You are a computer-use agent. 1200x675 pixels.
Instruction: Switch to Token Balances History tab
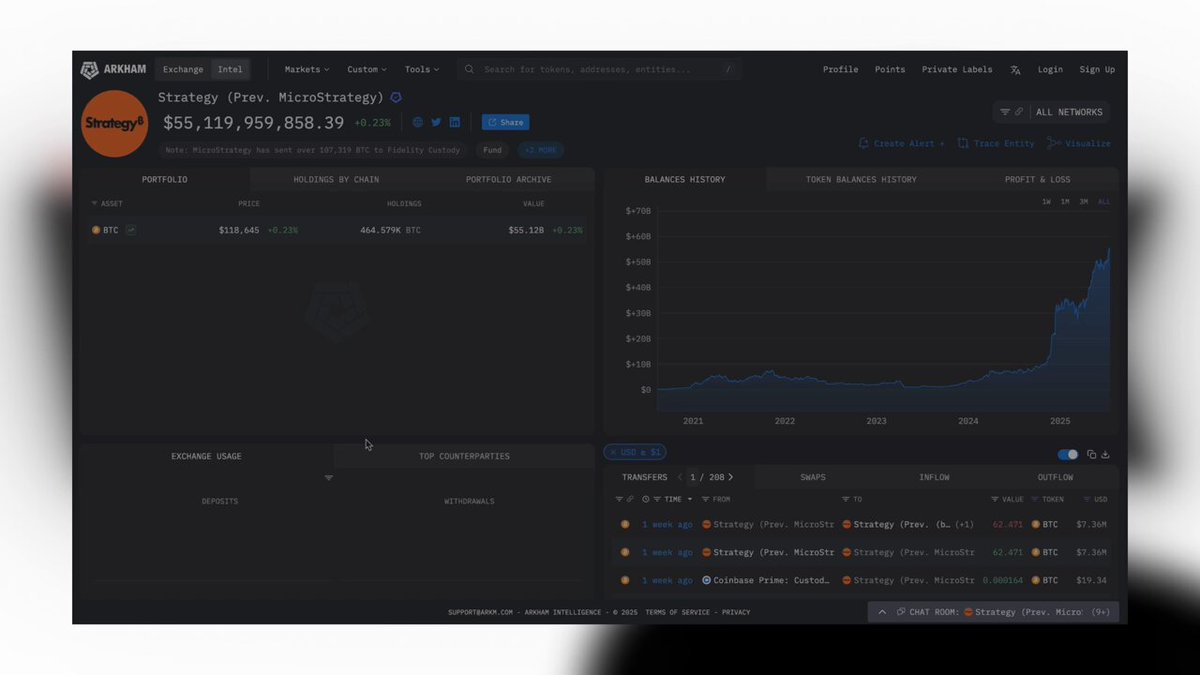(x=861, y=179)
